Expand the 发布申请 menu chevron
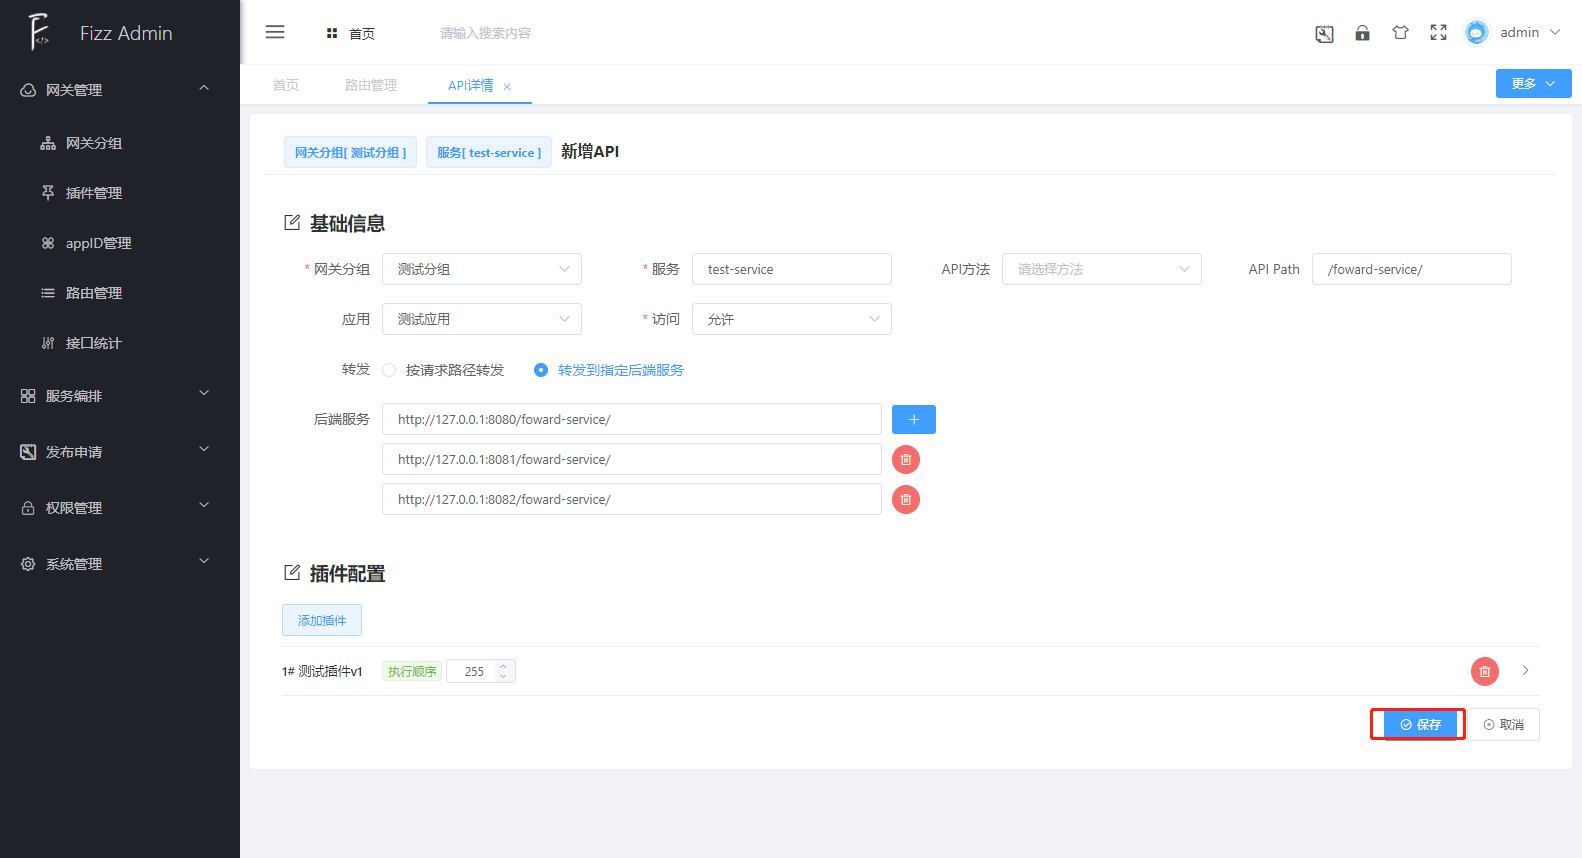The width and height of the screenshot is (1582, 858). point(204,449)
